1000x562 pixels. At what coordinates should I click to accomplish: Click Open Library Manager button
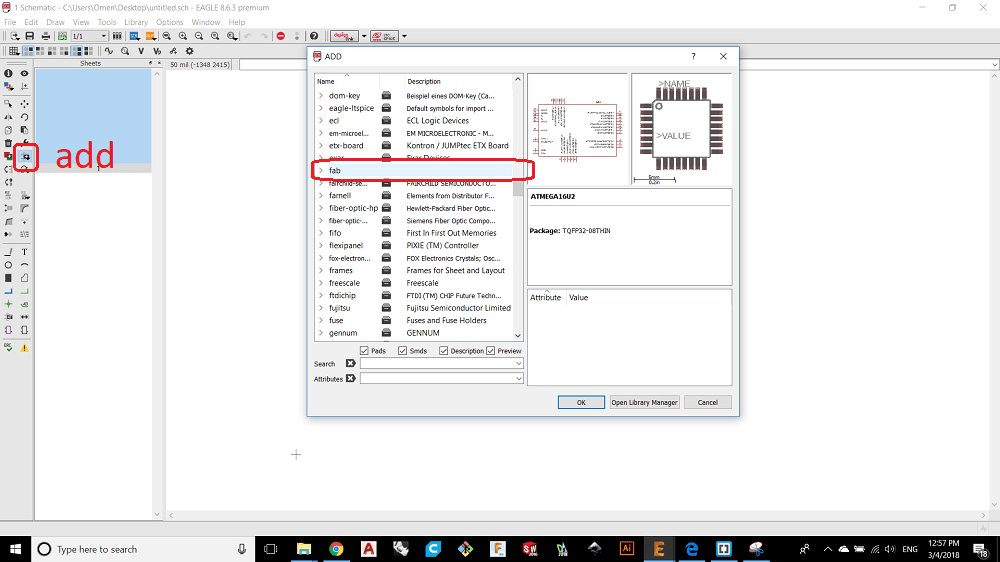pyautogui.click(x=644, y=403)
